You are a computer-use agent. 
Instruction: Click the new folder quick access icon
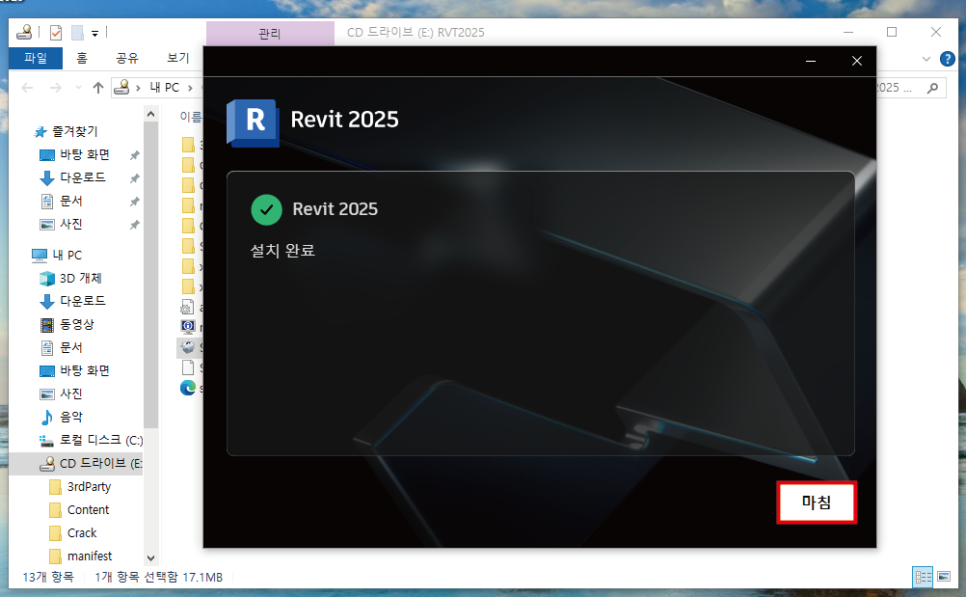[77, 32]
